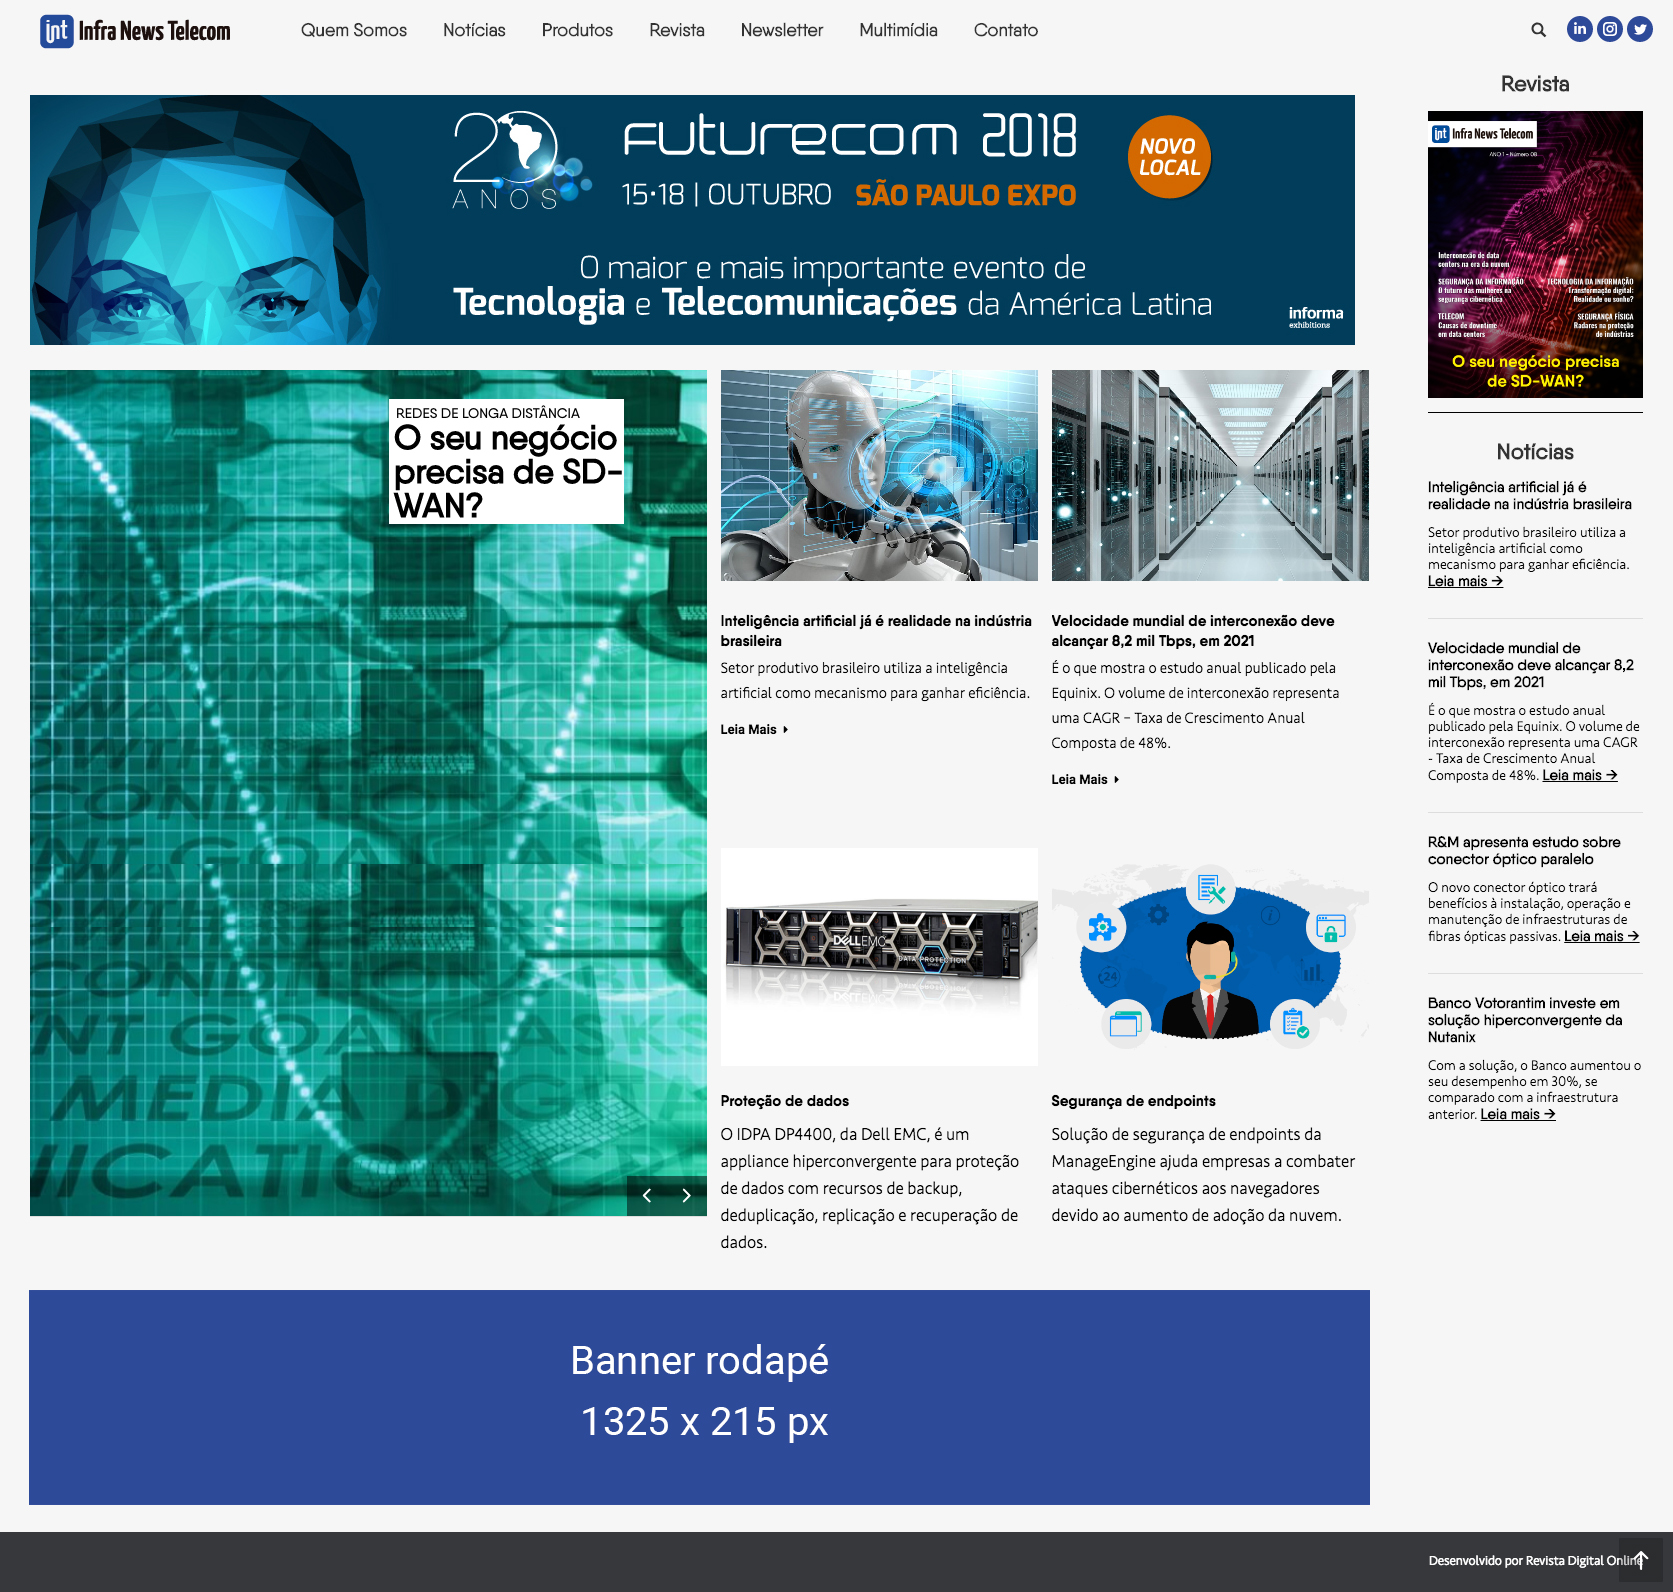Click sidebar 'Leia mais' after 'Composta de 48%'
This screenshot has height=1592, width=1673.
click(x=1580, y=775)
